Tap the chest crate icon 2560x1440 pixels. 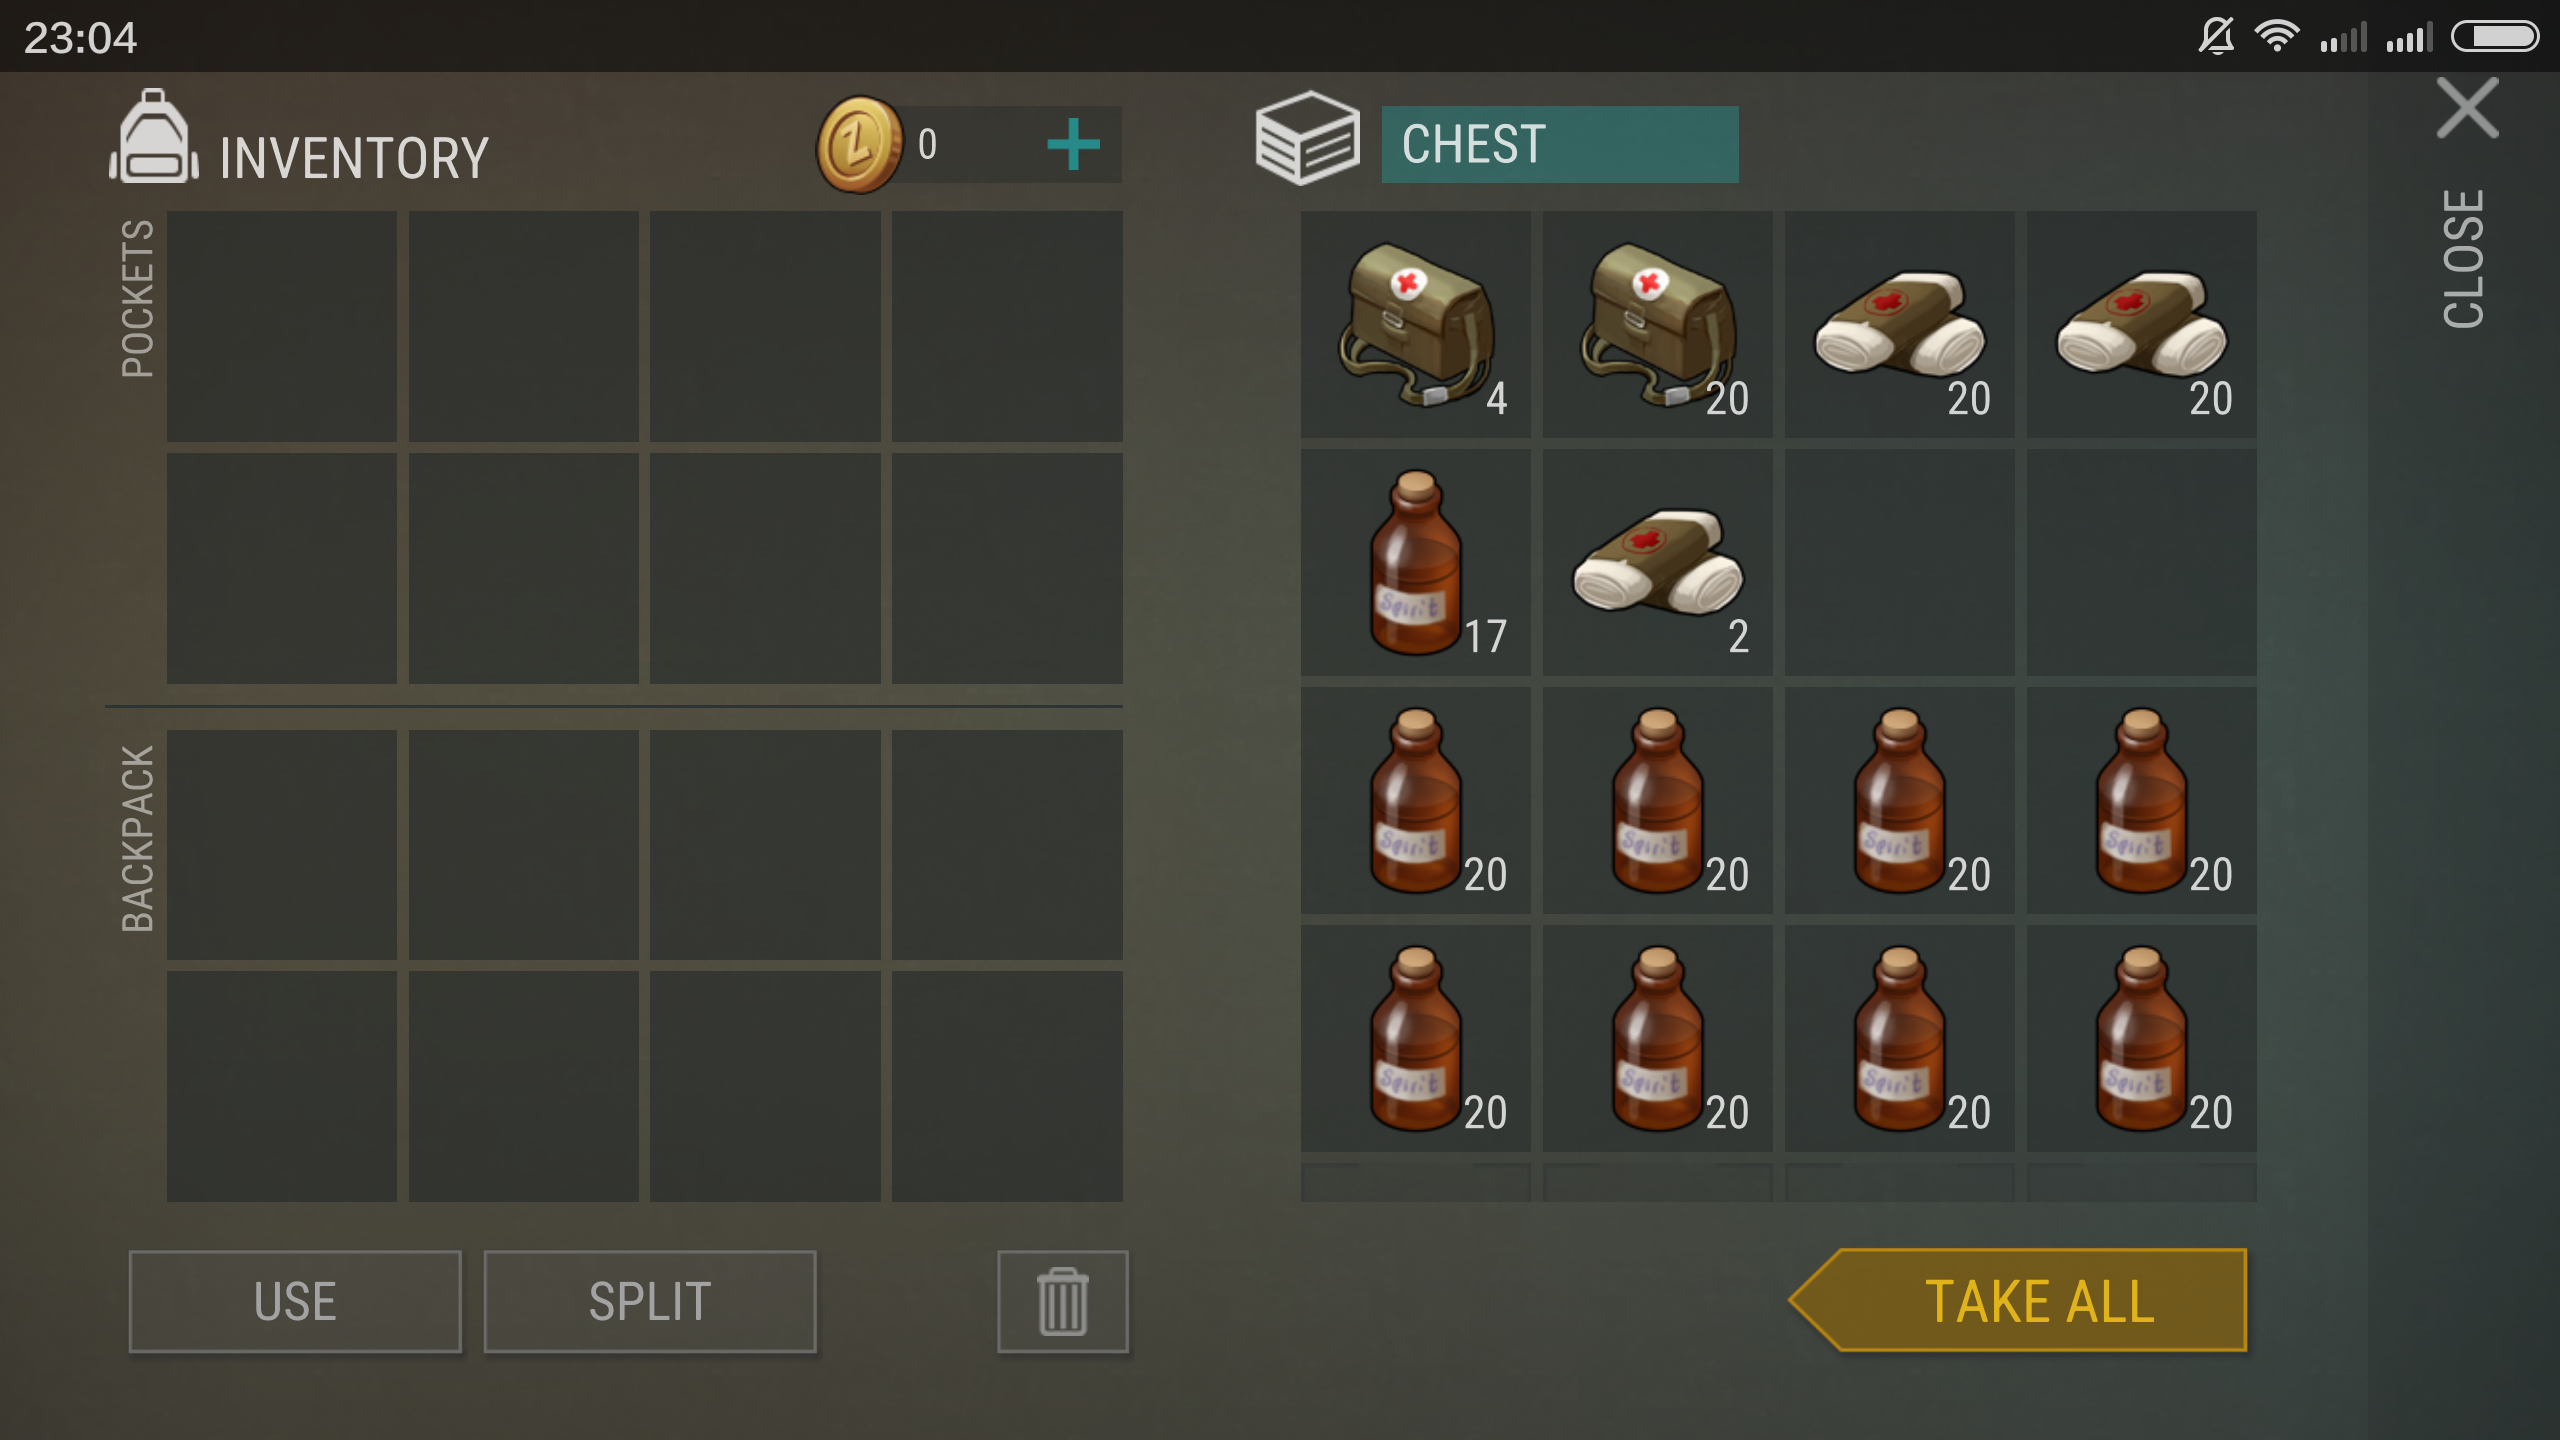[x=1307, y=138]
